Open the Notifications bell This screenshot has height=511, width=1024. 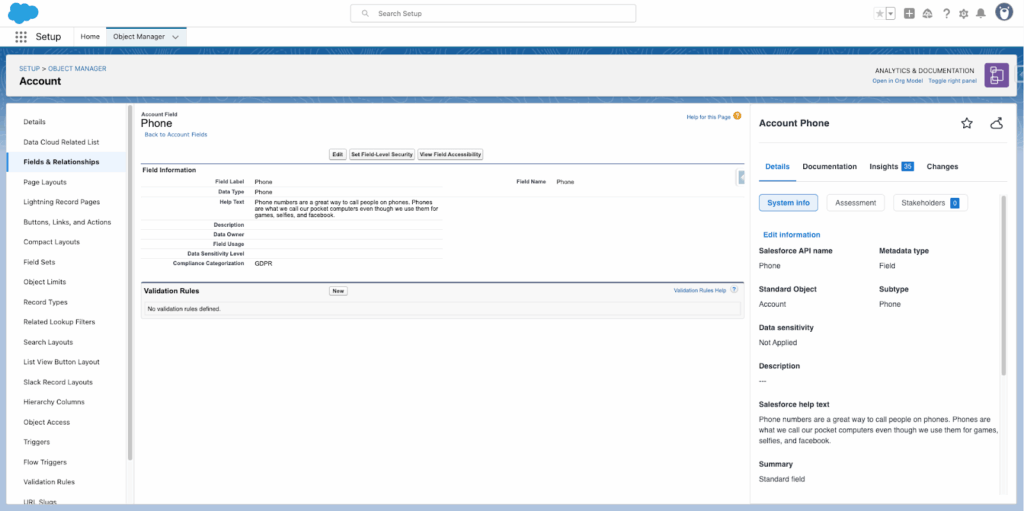(x=981, y=14)
